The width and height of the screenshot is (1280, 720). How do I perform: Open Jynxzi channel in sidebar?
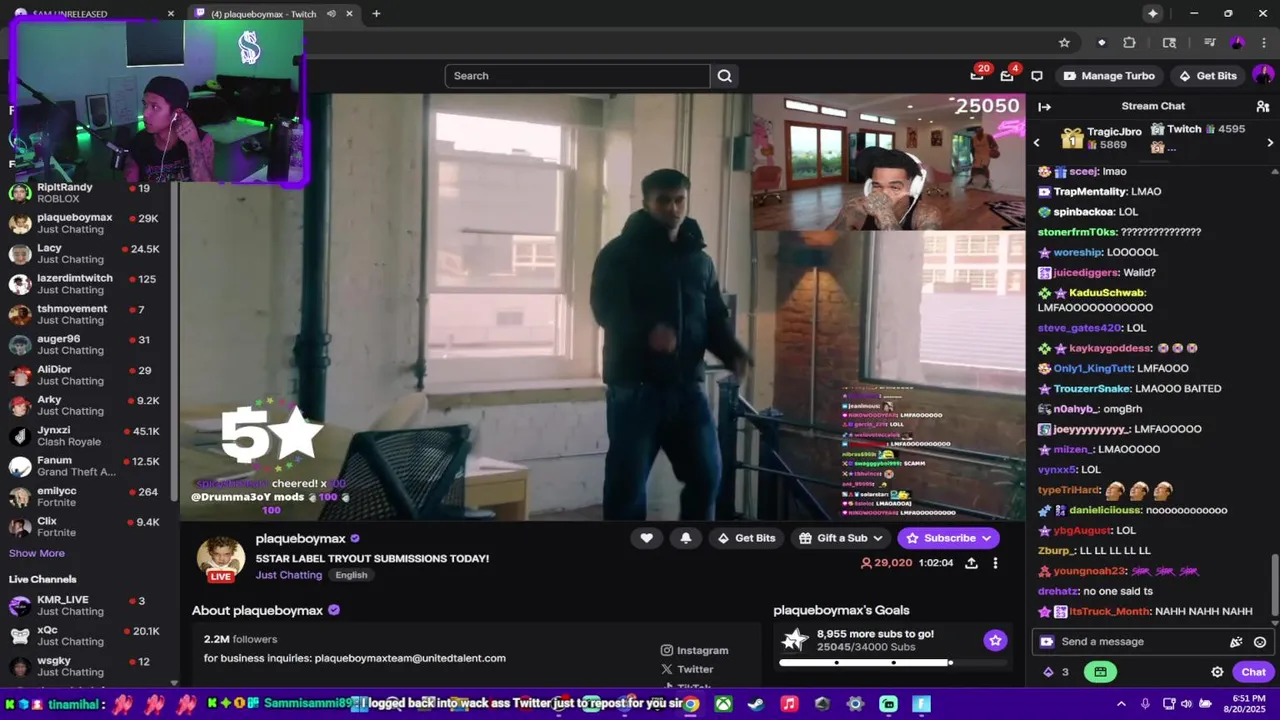point(88,436)
